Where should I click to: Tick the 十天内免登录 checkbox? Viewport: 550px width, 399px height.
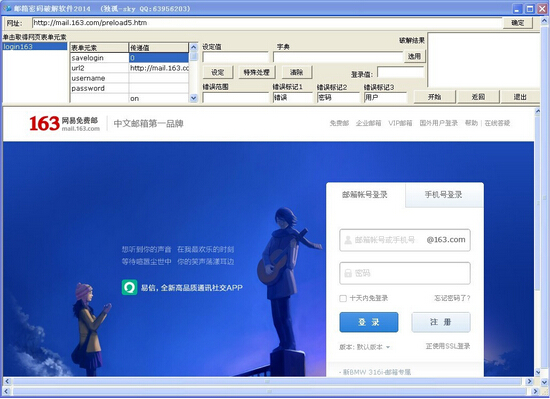point(343,298)
